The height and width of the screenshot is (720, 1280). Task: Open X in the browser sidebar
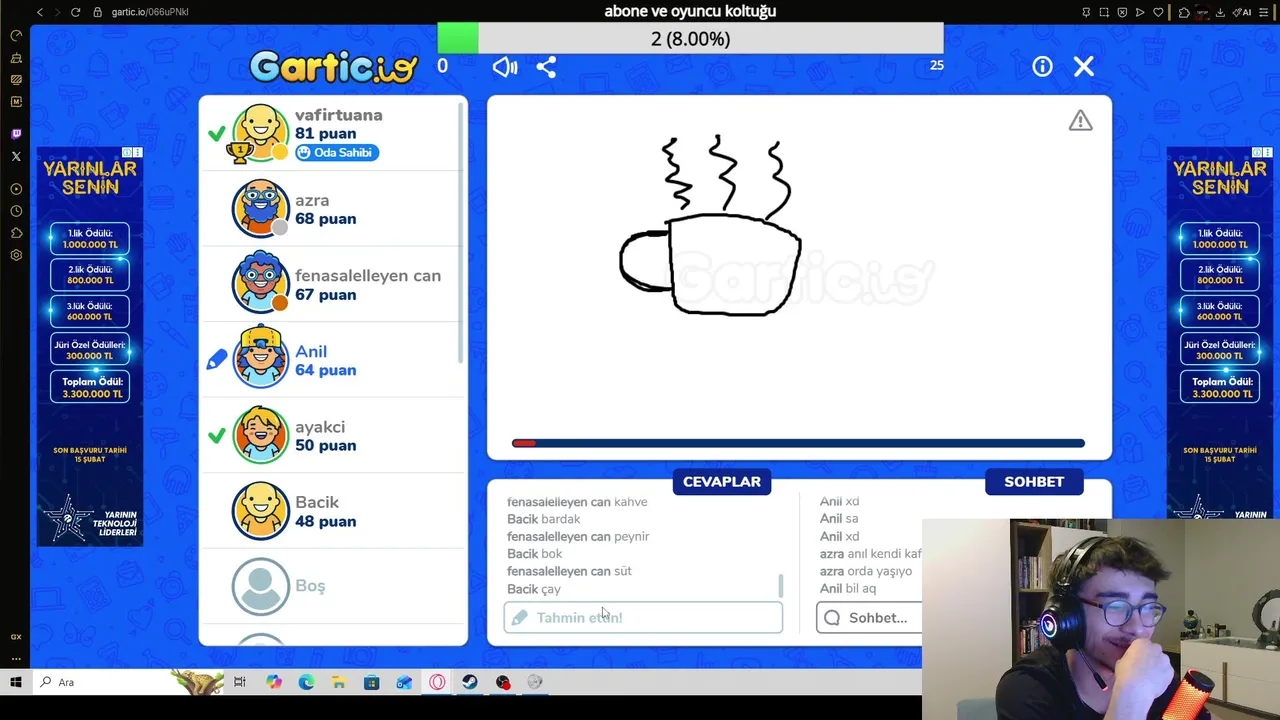pyautogui.click(x=16, y=156)
